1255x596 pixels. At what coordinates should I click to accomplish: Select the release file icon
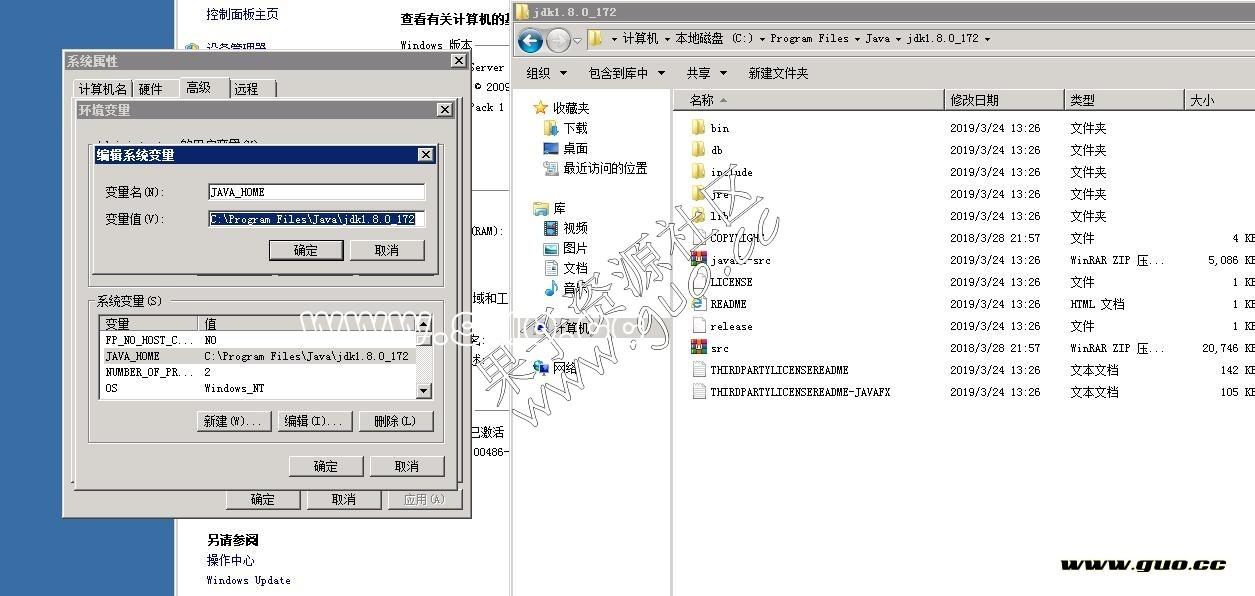(698, 326)
